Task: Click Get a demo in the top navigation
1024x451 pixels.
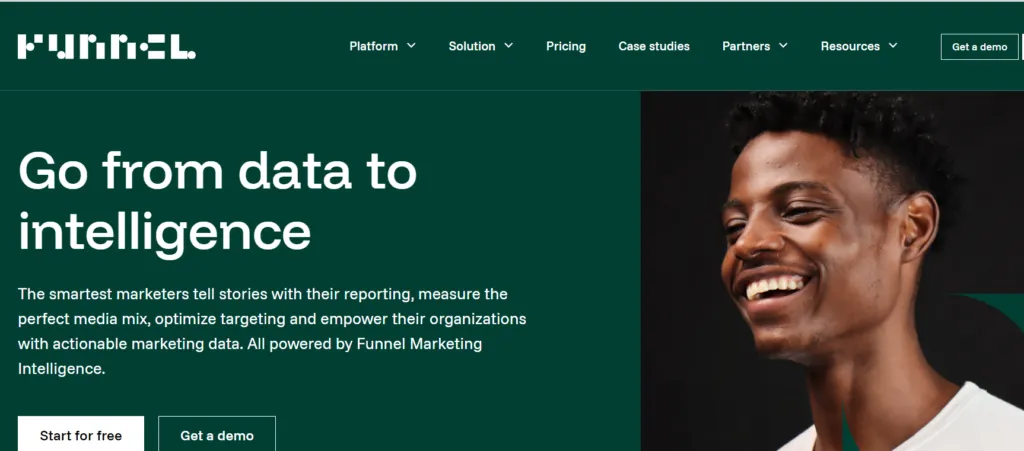Action: point(979,47)
